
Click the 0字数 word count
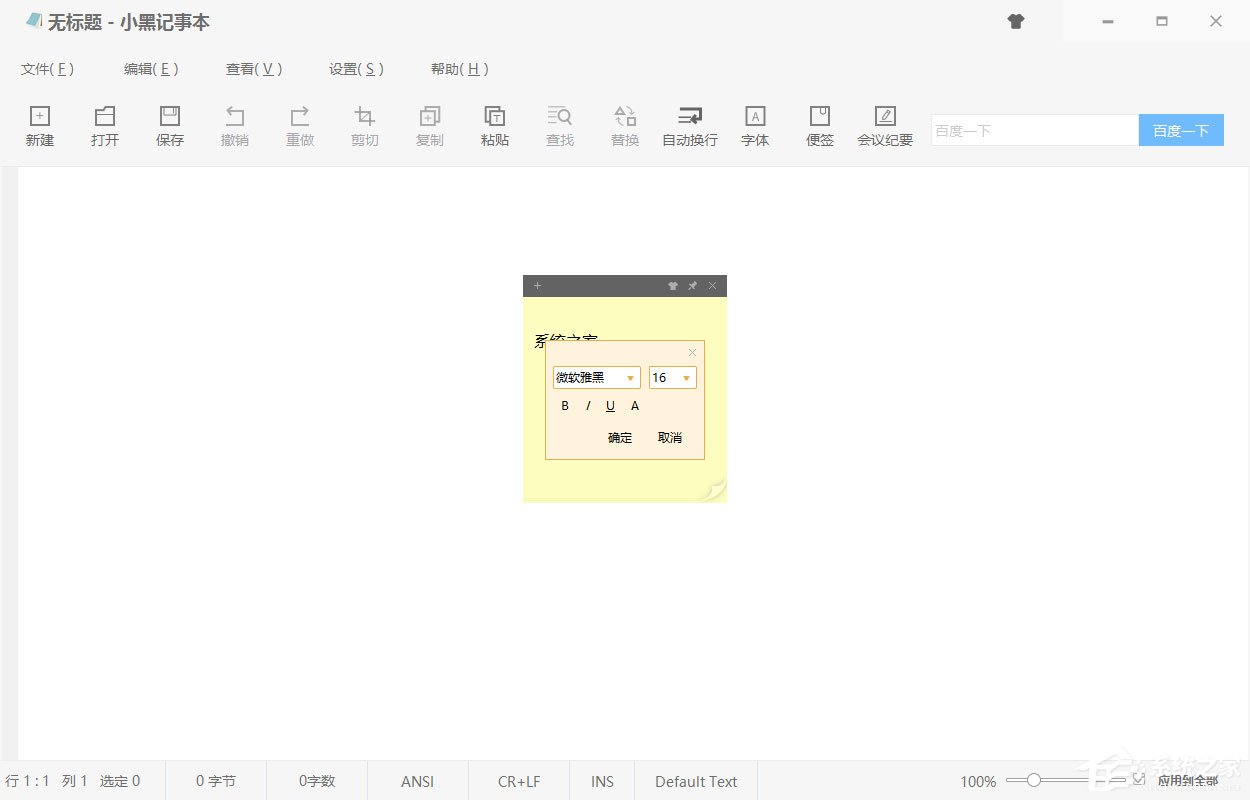[317, 781]
